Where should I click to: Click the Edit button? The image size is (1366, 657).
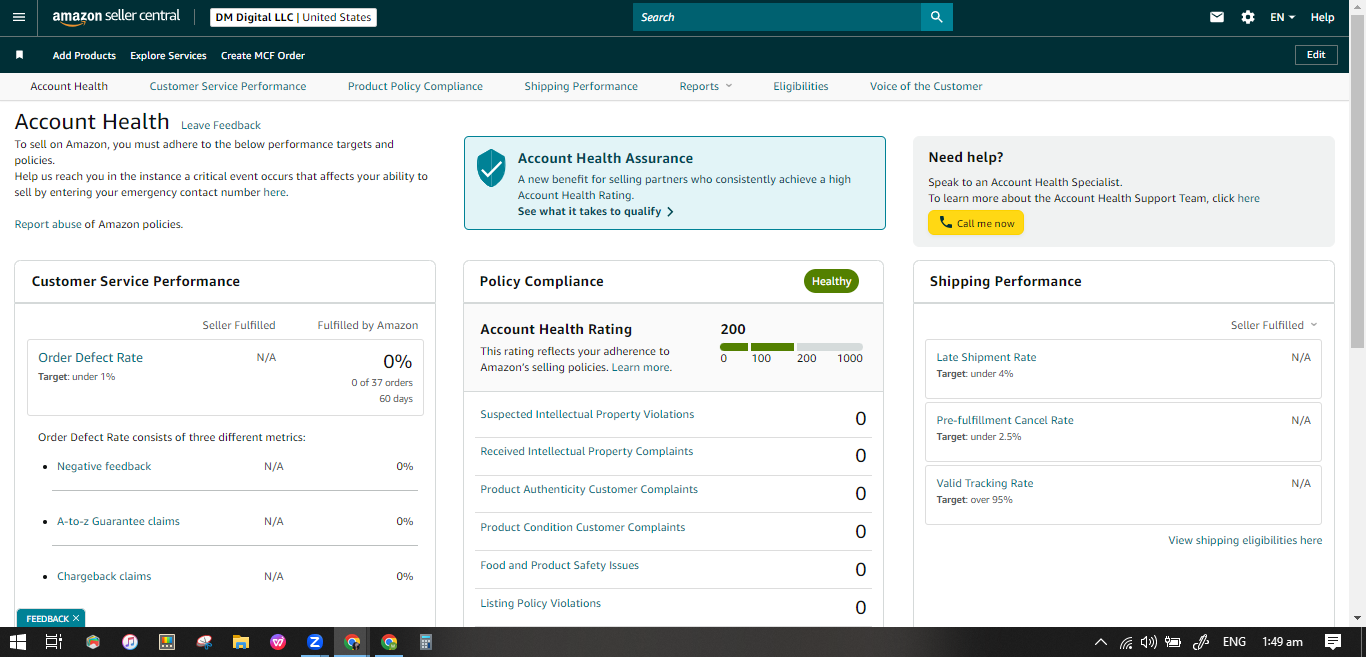1316,55
